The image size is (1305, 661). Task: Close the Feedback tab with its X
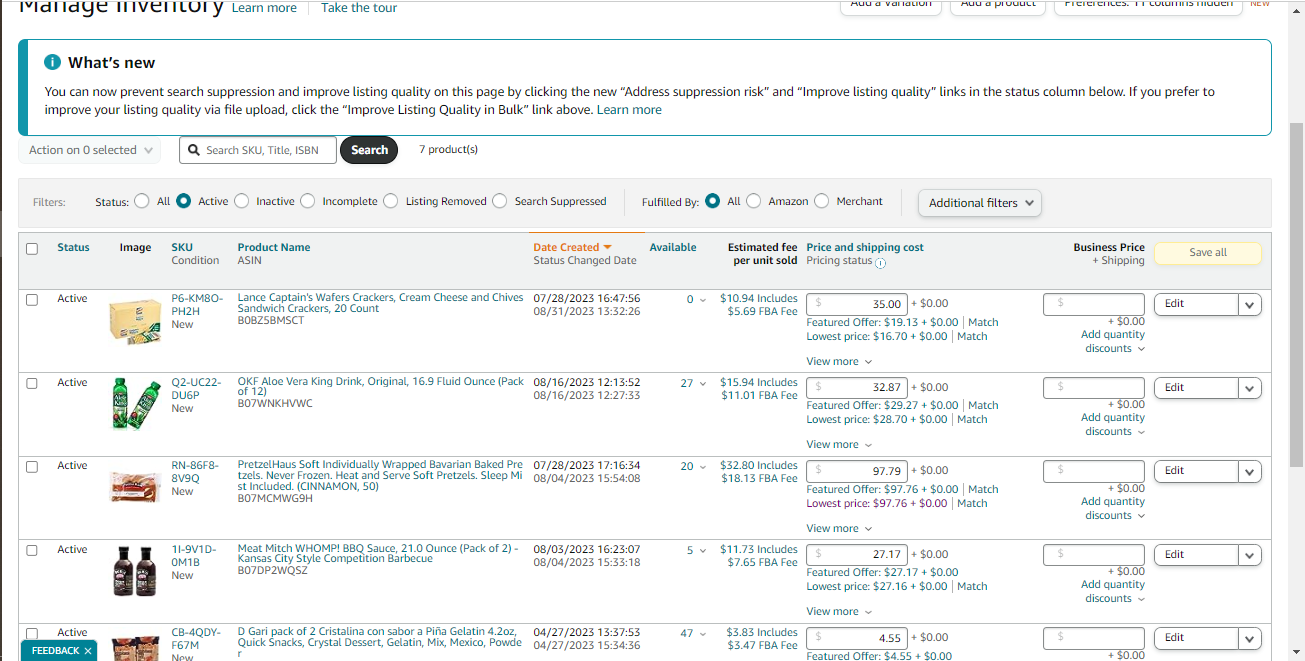point(88,651)
